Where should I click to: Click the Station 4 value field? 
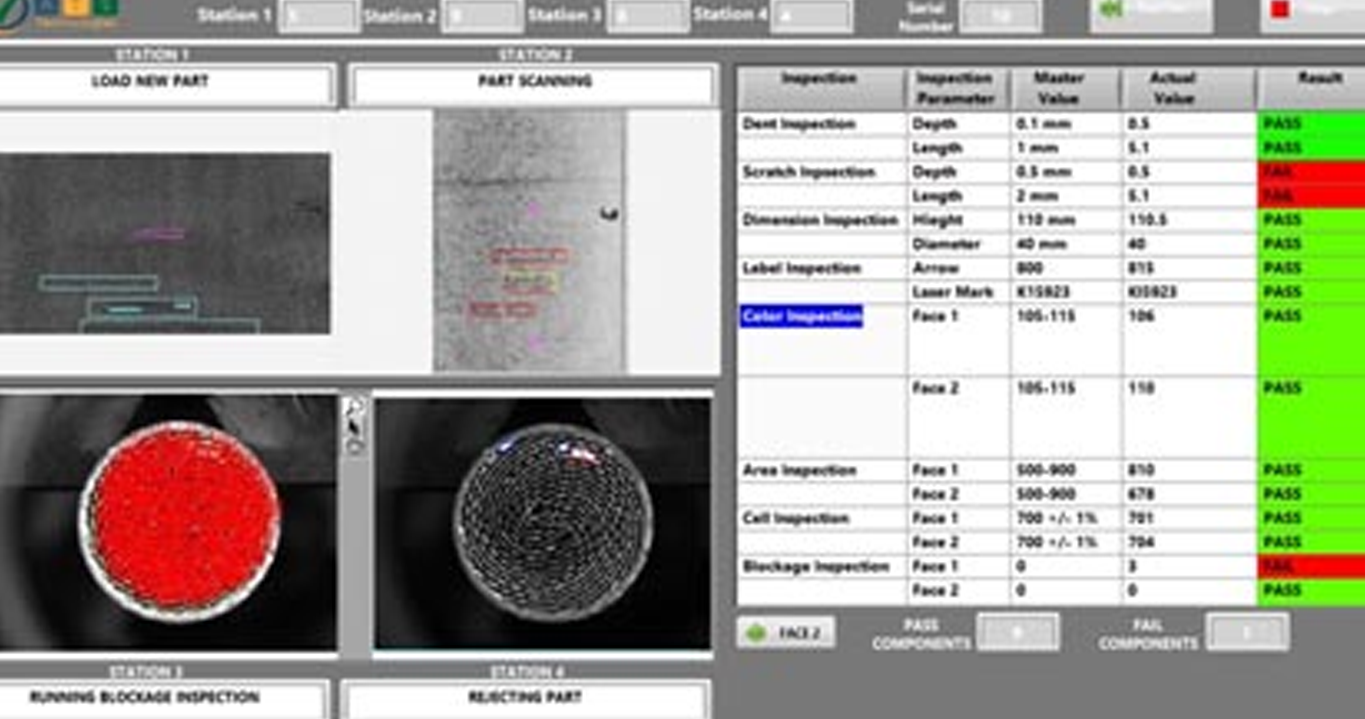[810, 16]
